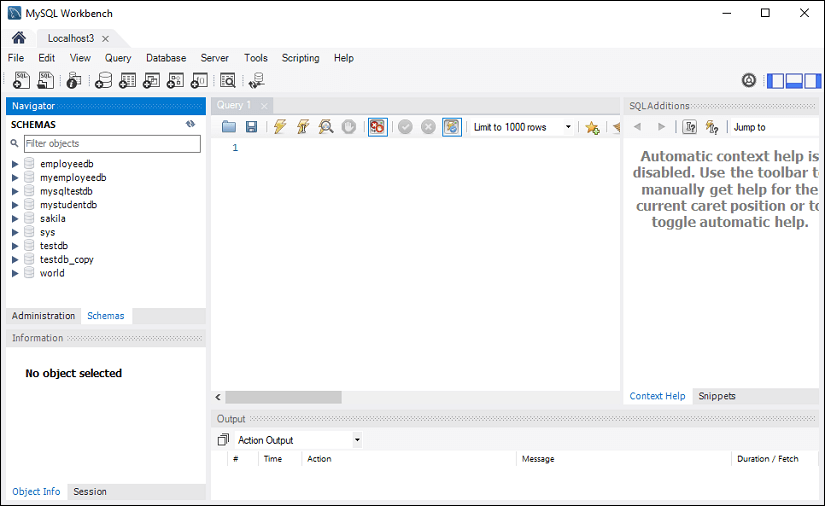825x506 pixels.
Task: Switch to the Snippets tab
Action: click(x=717, y=396)
